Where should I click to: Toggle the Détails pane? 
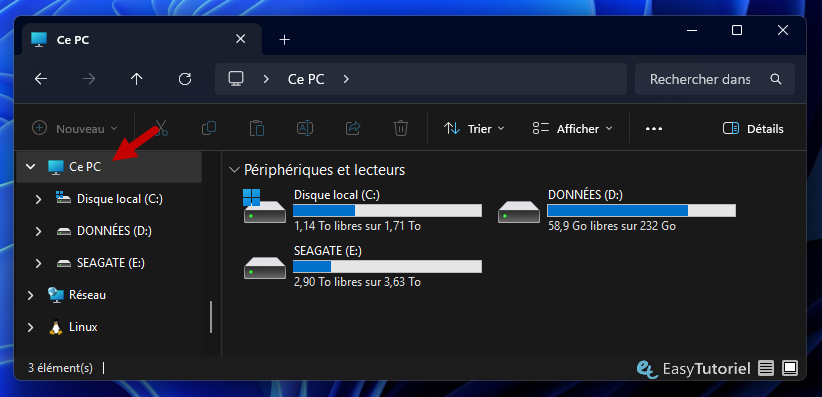[753, 128]
